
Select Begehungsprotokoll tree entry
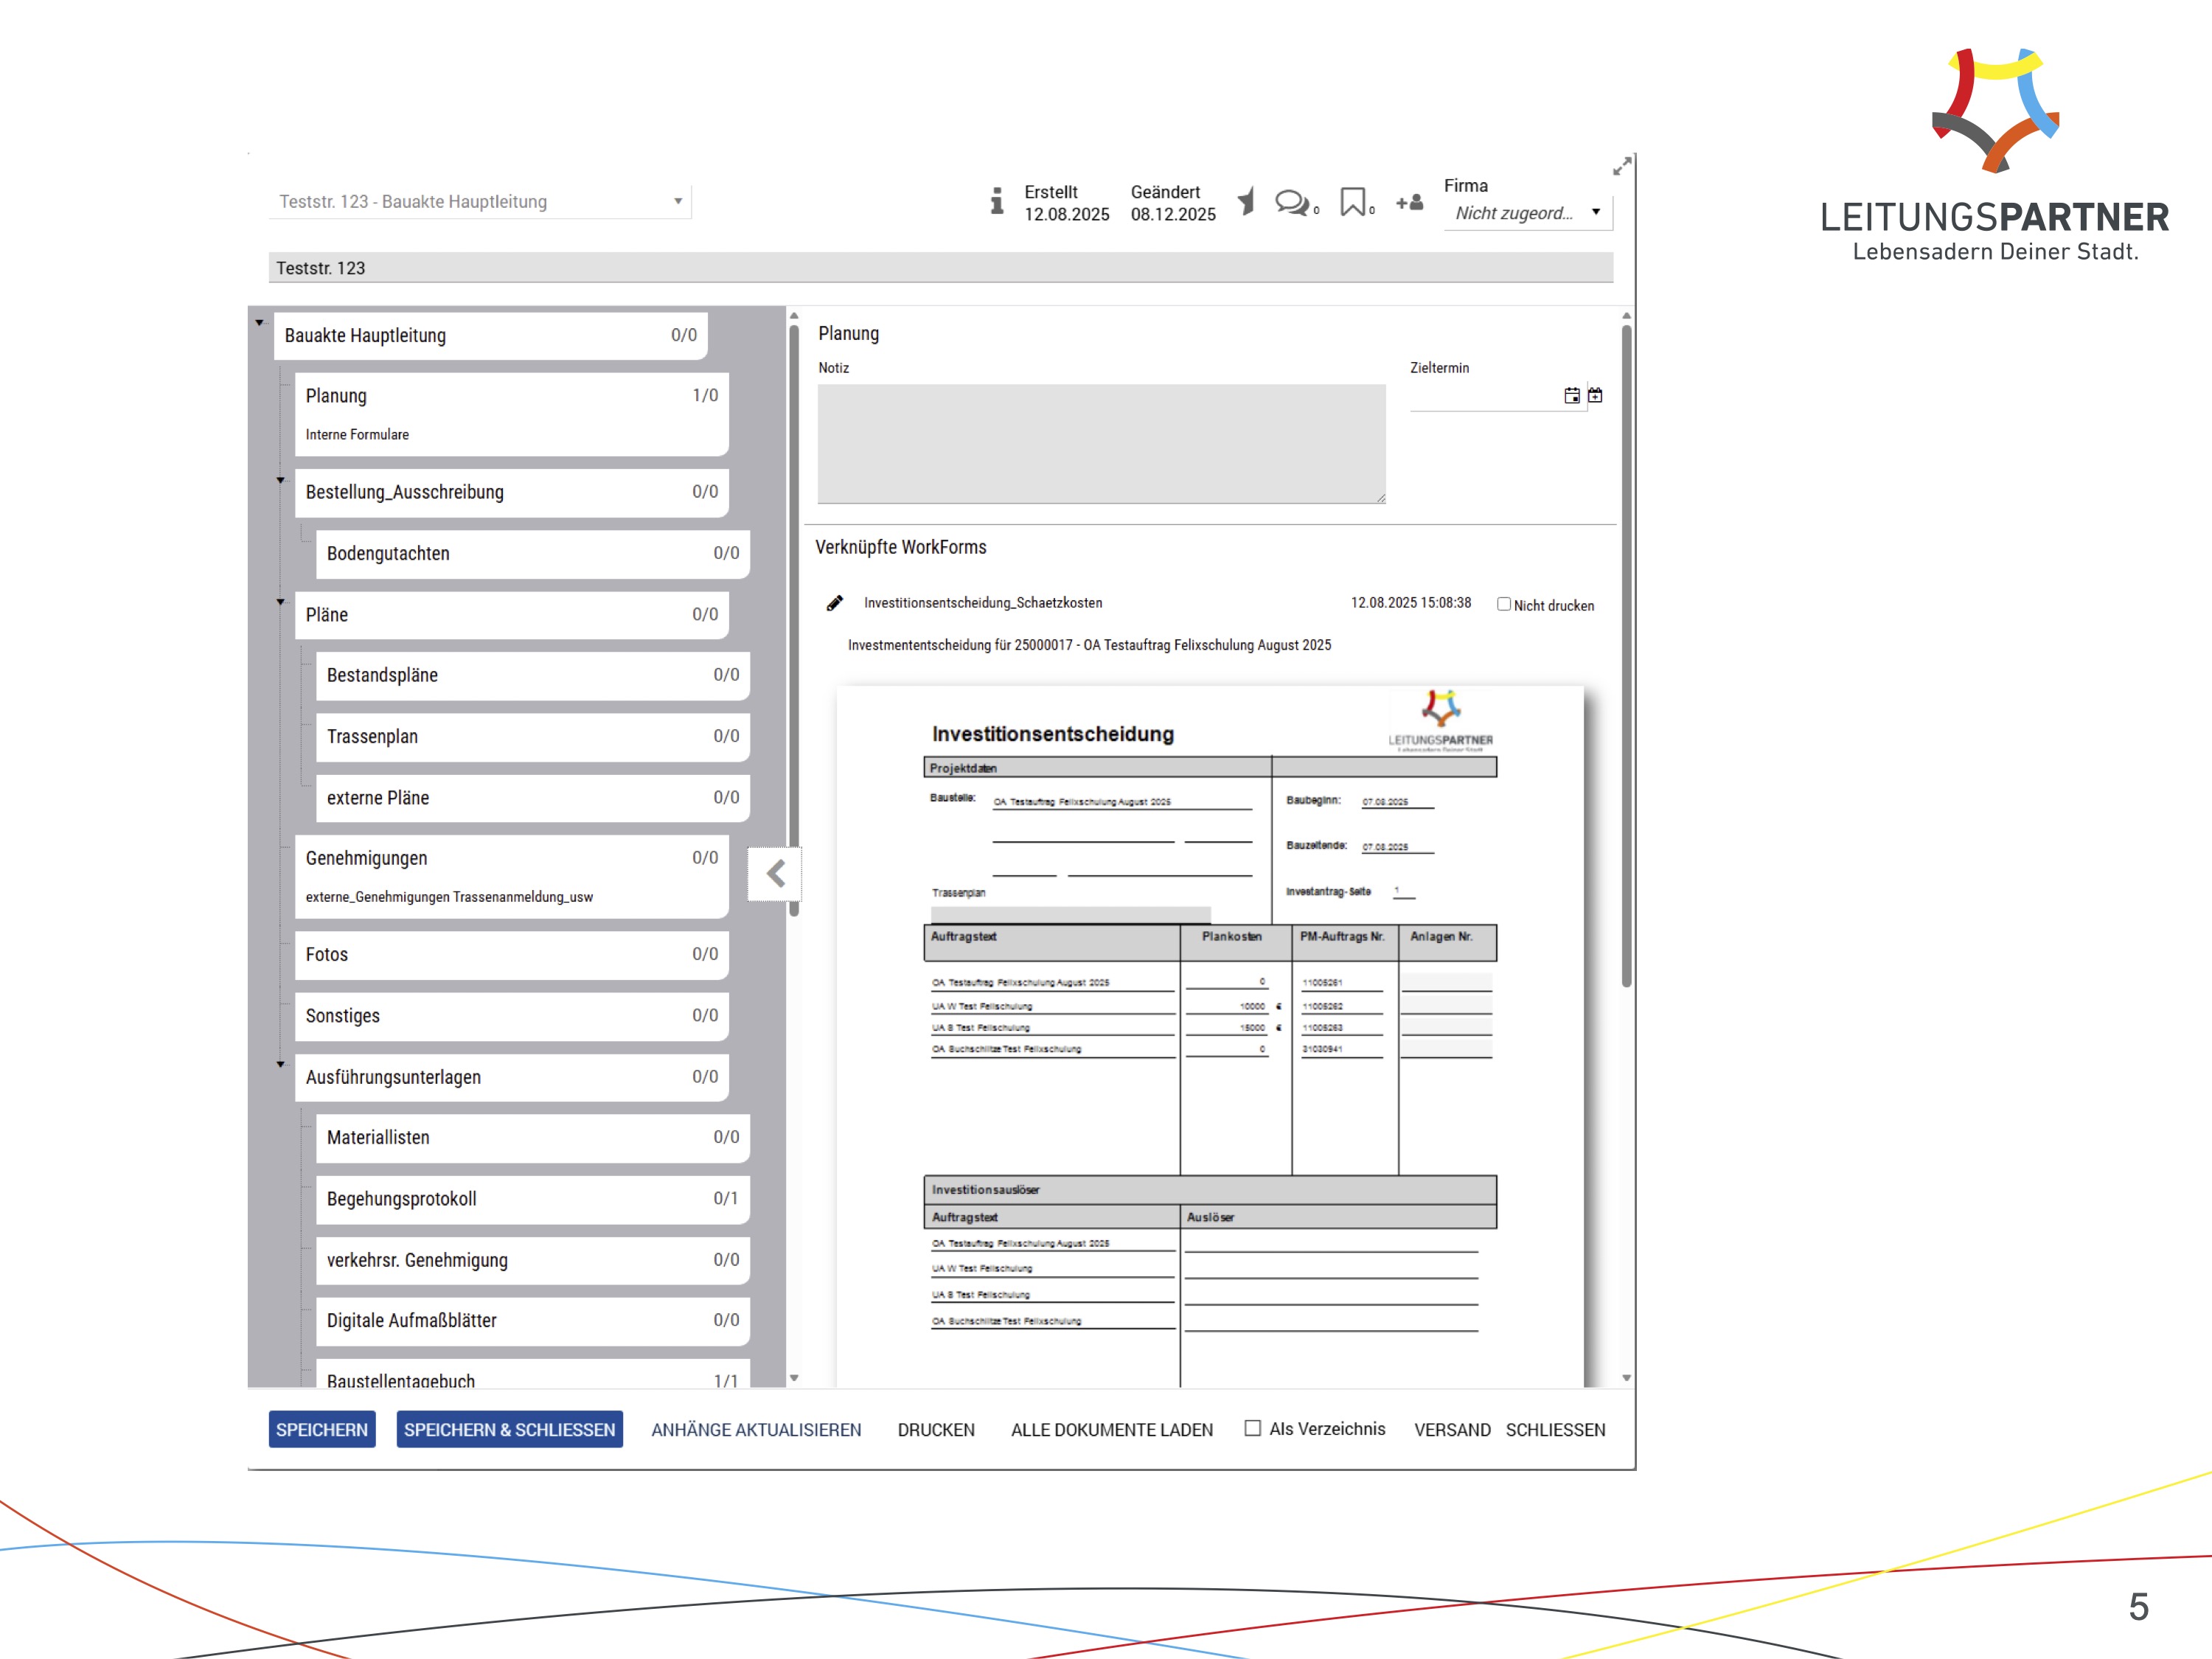(531, 1199)
